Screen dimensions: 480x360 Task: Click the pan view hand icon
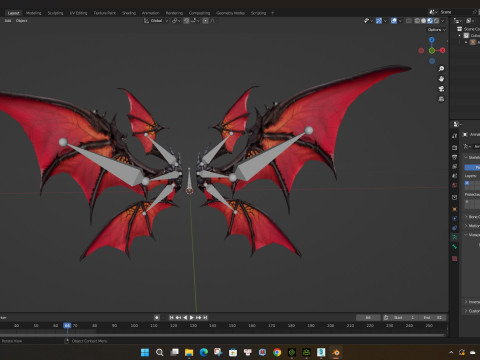(441, 79)
